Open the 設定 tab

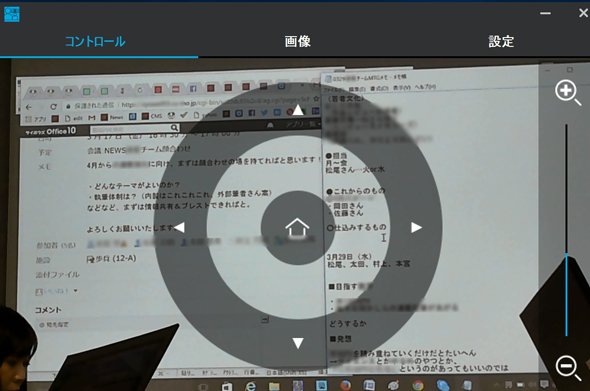point(501,41)
